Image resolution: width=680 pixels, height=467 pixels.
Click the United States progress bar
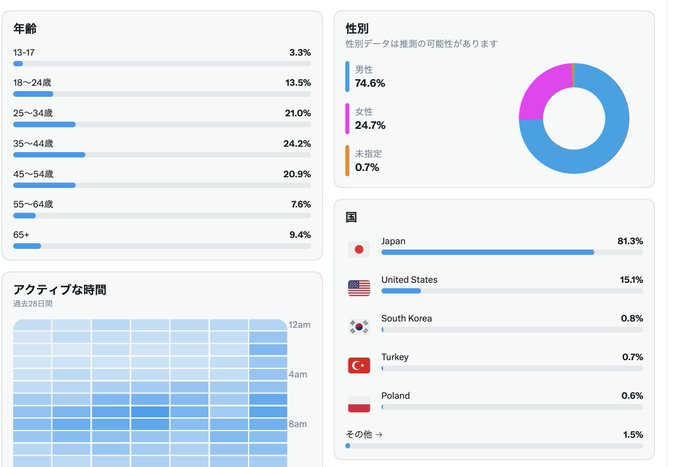(512, 291)
